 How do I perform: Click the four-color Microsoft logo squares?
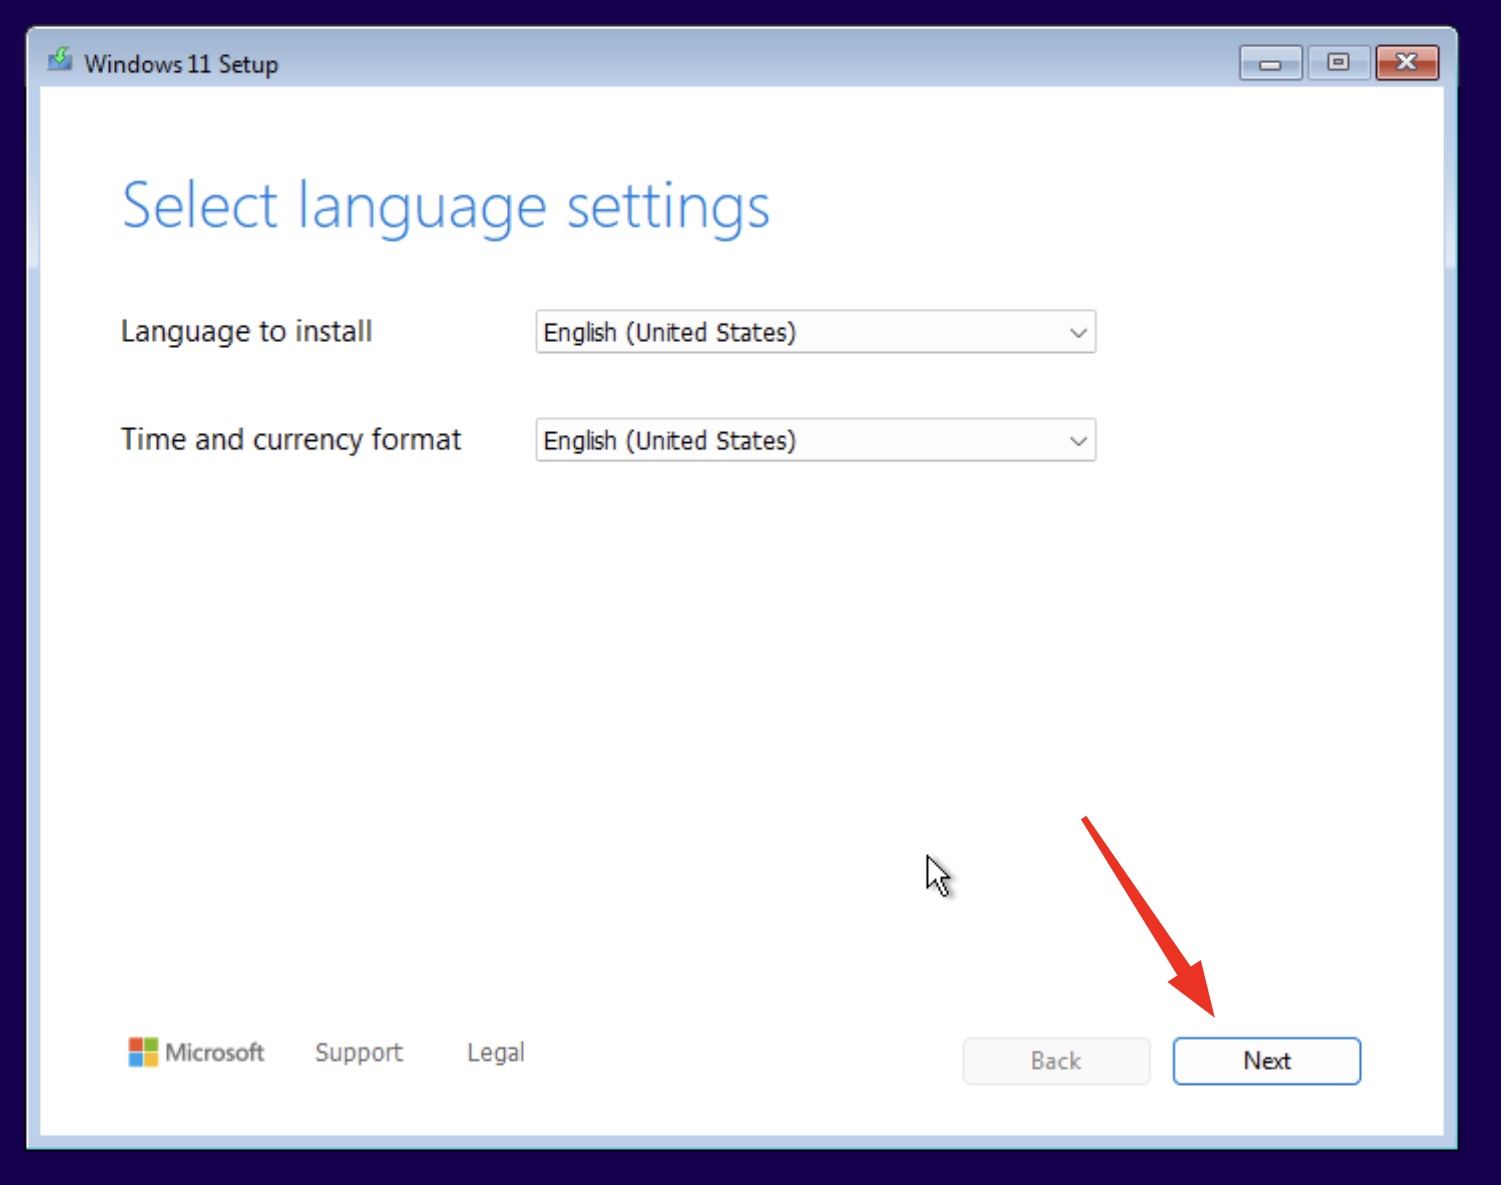[x=143, y=1052]
